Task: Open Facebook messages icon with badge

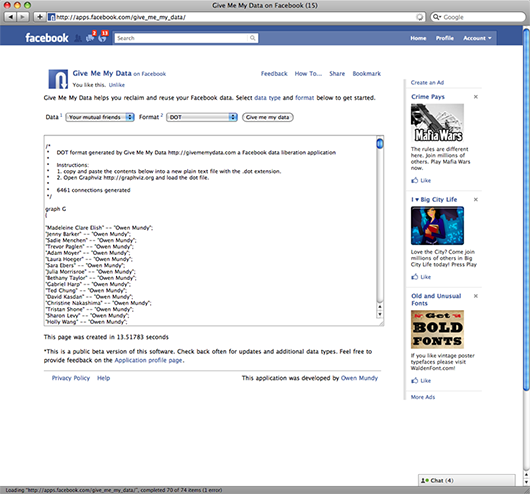Action: [x=91, y=37]
